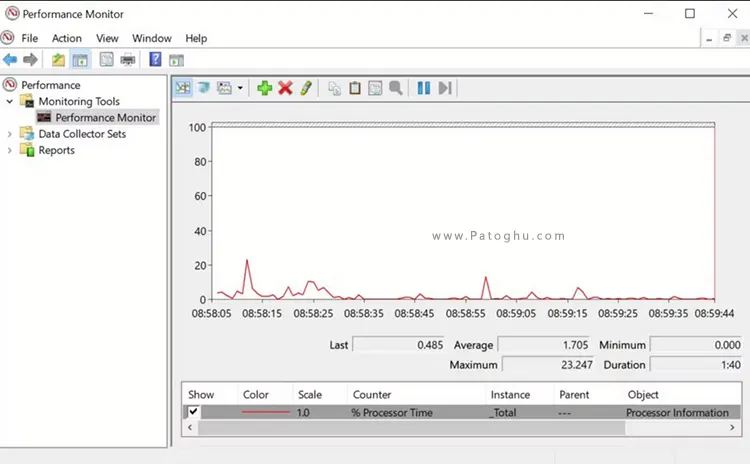Click Change graph type icon
Image resolution: width=750 pixels, height=464 pixels.
click(224, 88)
